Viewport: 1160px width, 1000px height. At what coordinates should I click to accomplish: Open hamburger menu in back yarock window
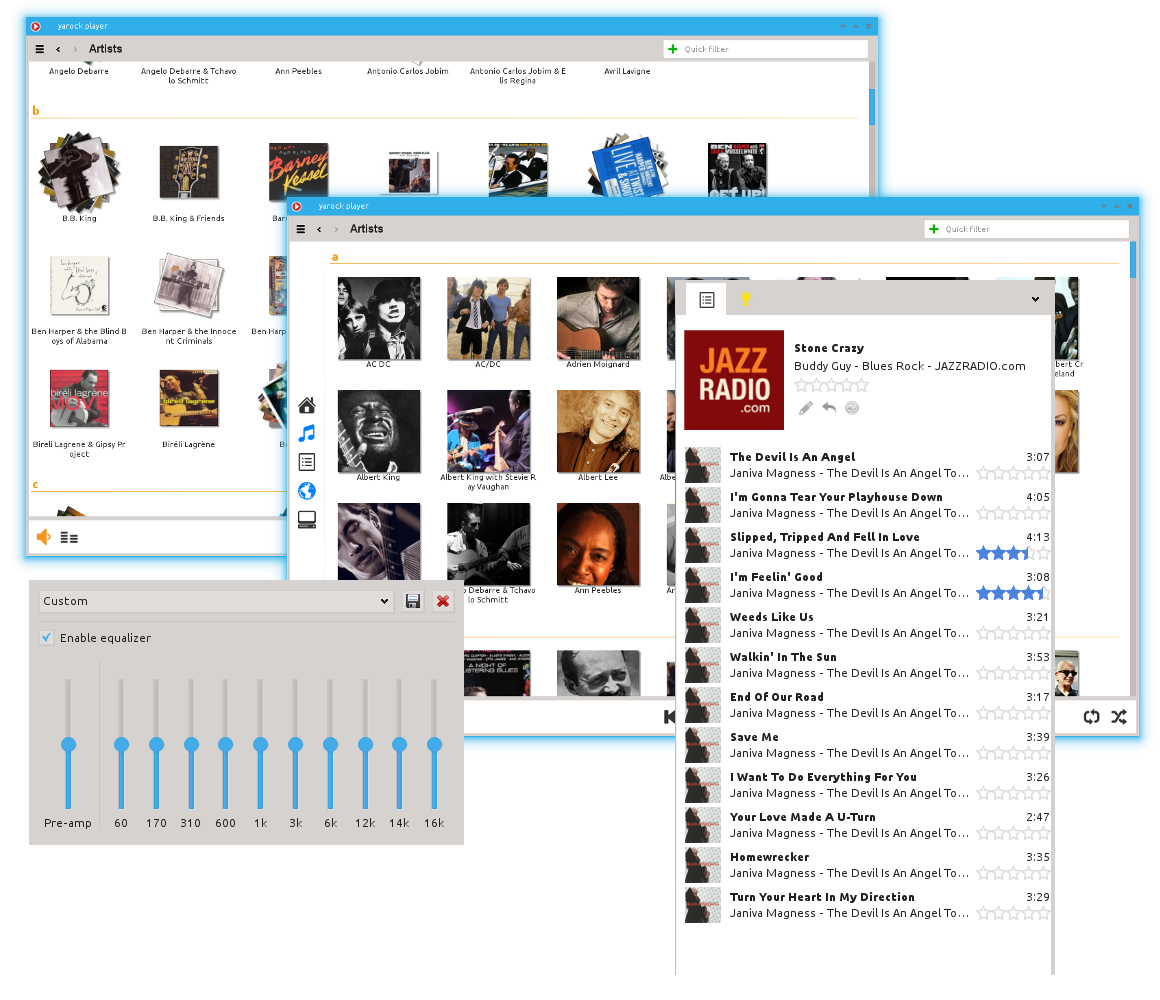click(40, 49)
